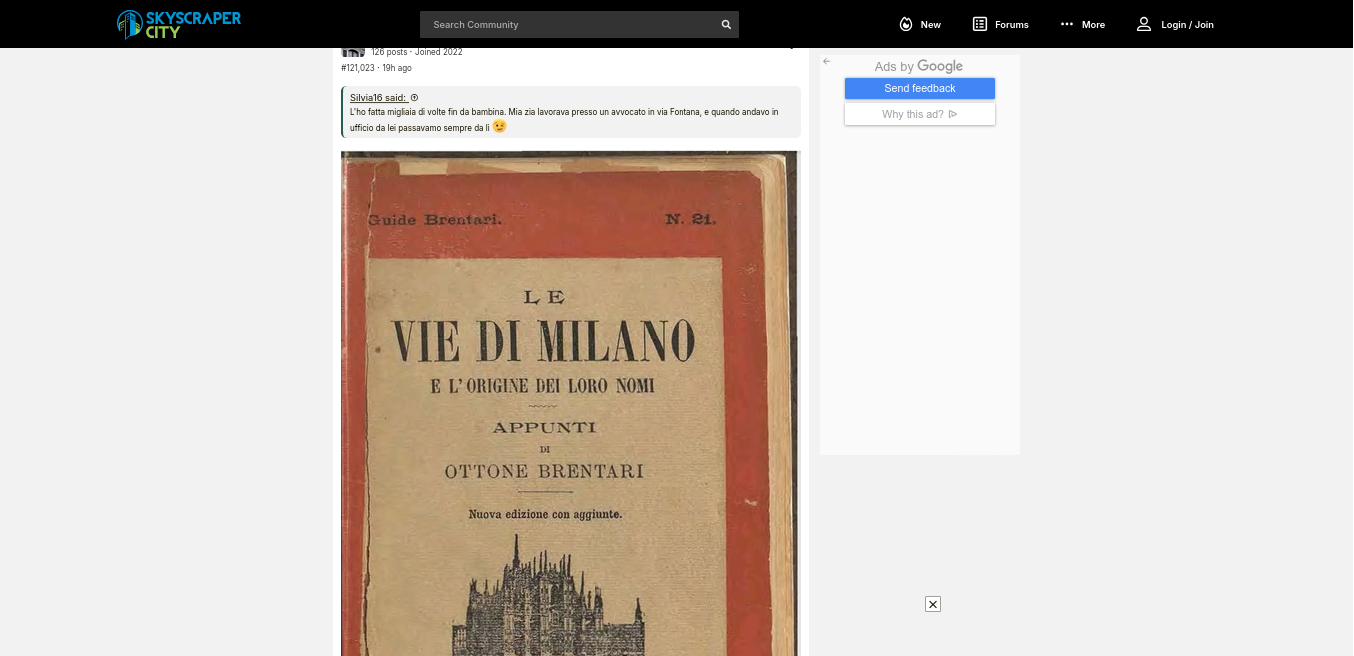
Task: Click Login / Join
Action: pyautogui.click(x=1186, y=25)
